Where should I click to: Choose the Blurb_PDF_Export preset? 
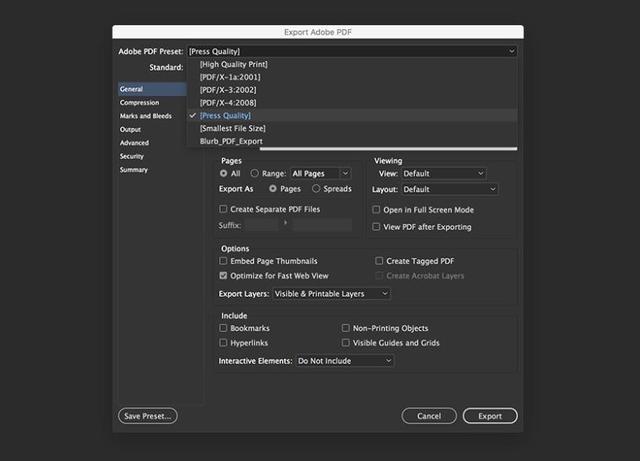[x=352, y=141]
